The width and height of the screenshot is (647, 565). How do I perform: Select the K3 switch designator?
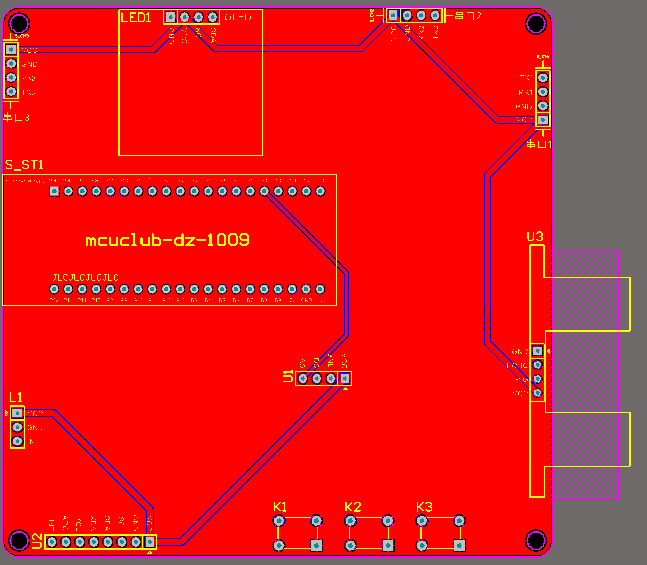424,507
